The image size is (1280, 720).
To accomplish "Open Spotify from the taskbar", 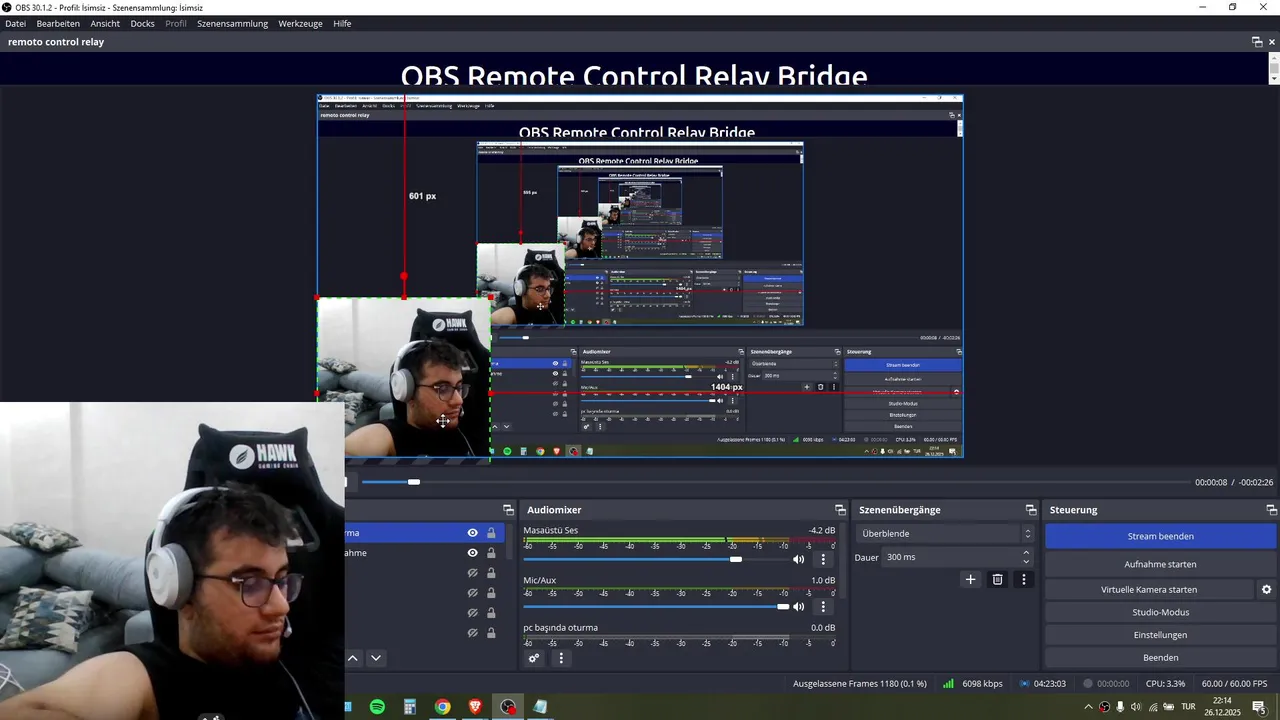I will point(377,707).
